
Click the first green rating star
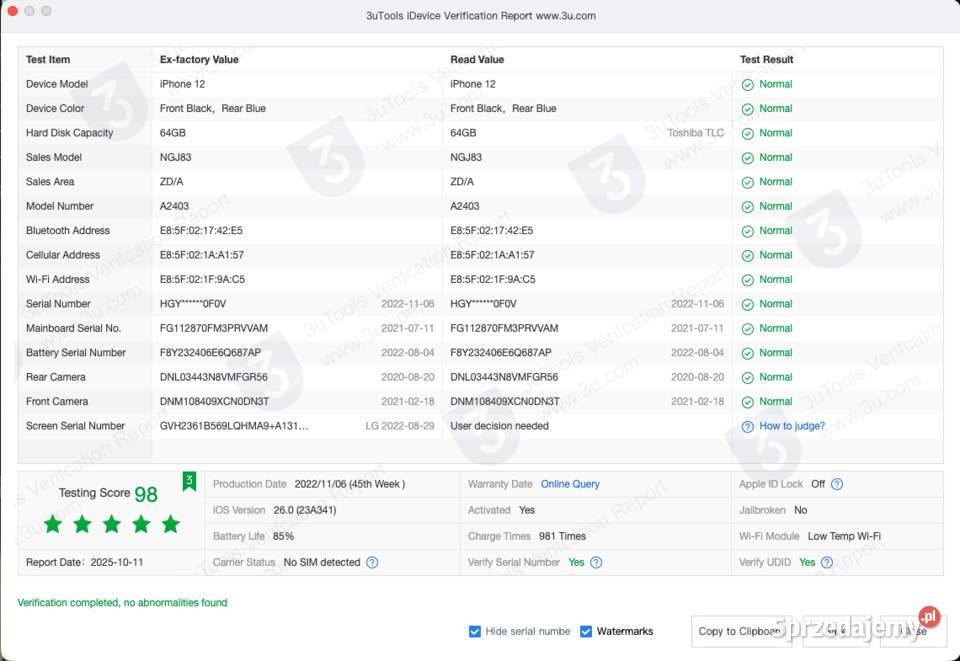[53, 524]
